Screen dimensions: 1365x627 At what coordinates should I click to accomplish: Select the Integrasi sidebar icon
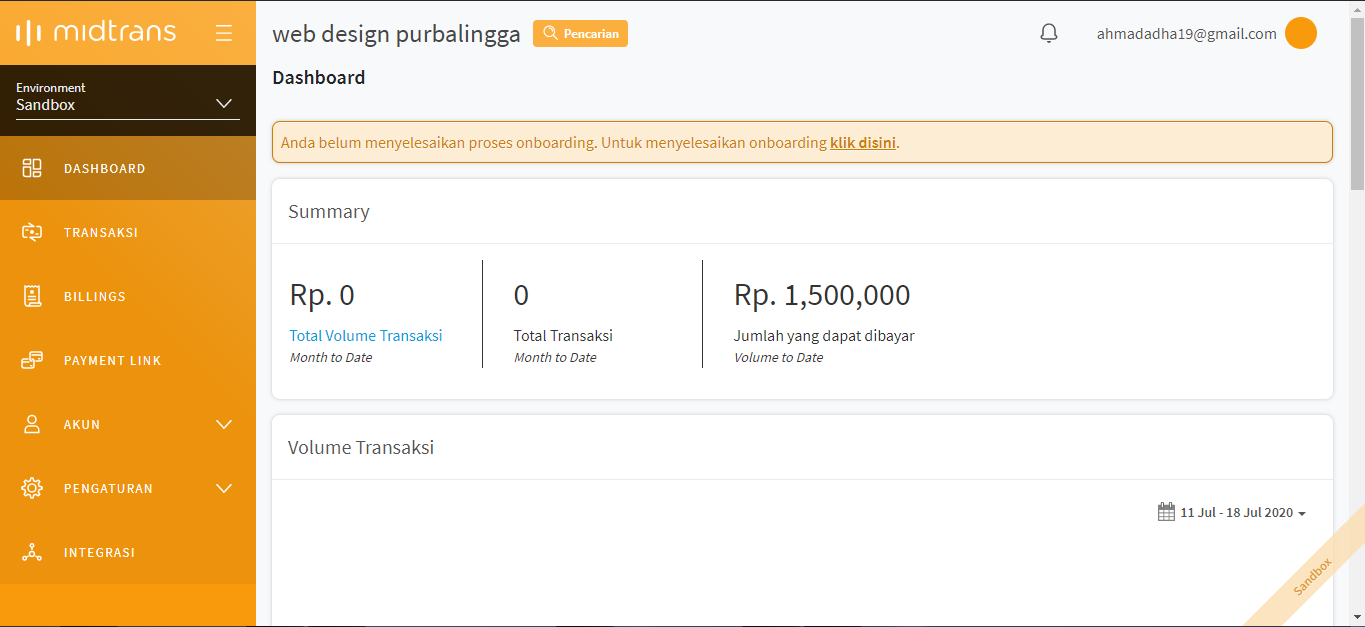tap(32, 552)
